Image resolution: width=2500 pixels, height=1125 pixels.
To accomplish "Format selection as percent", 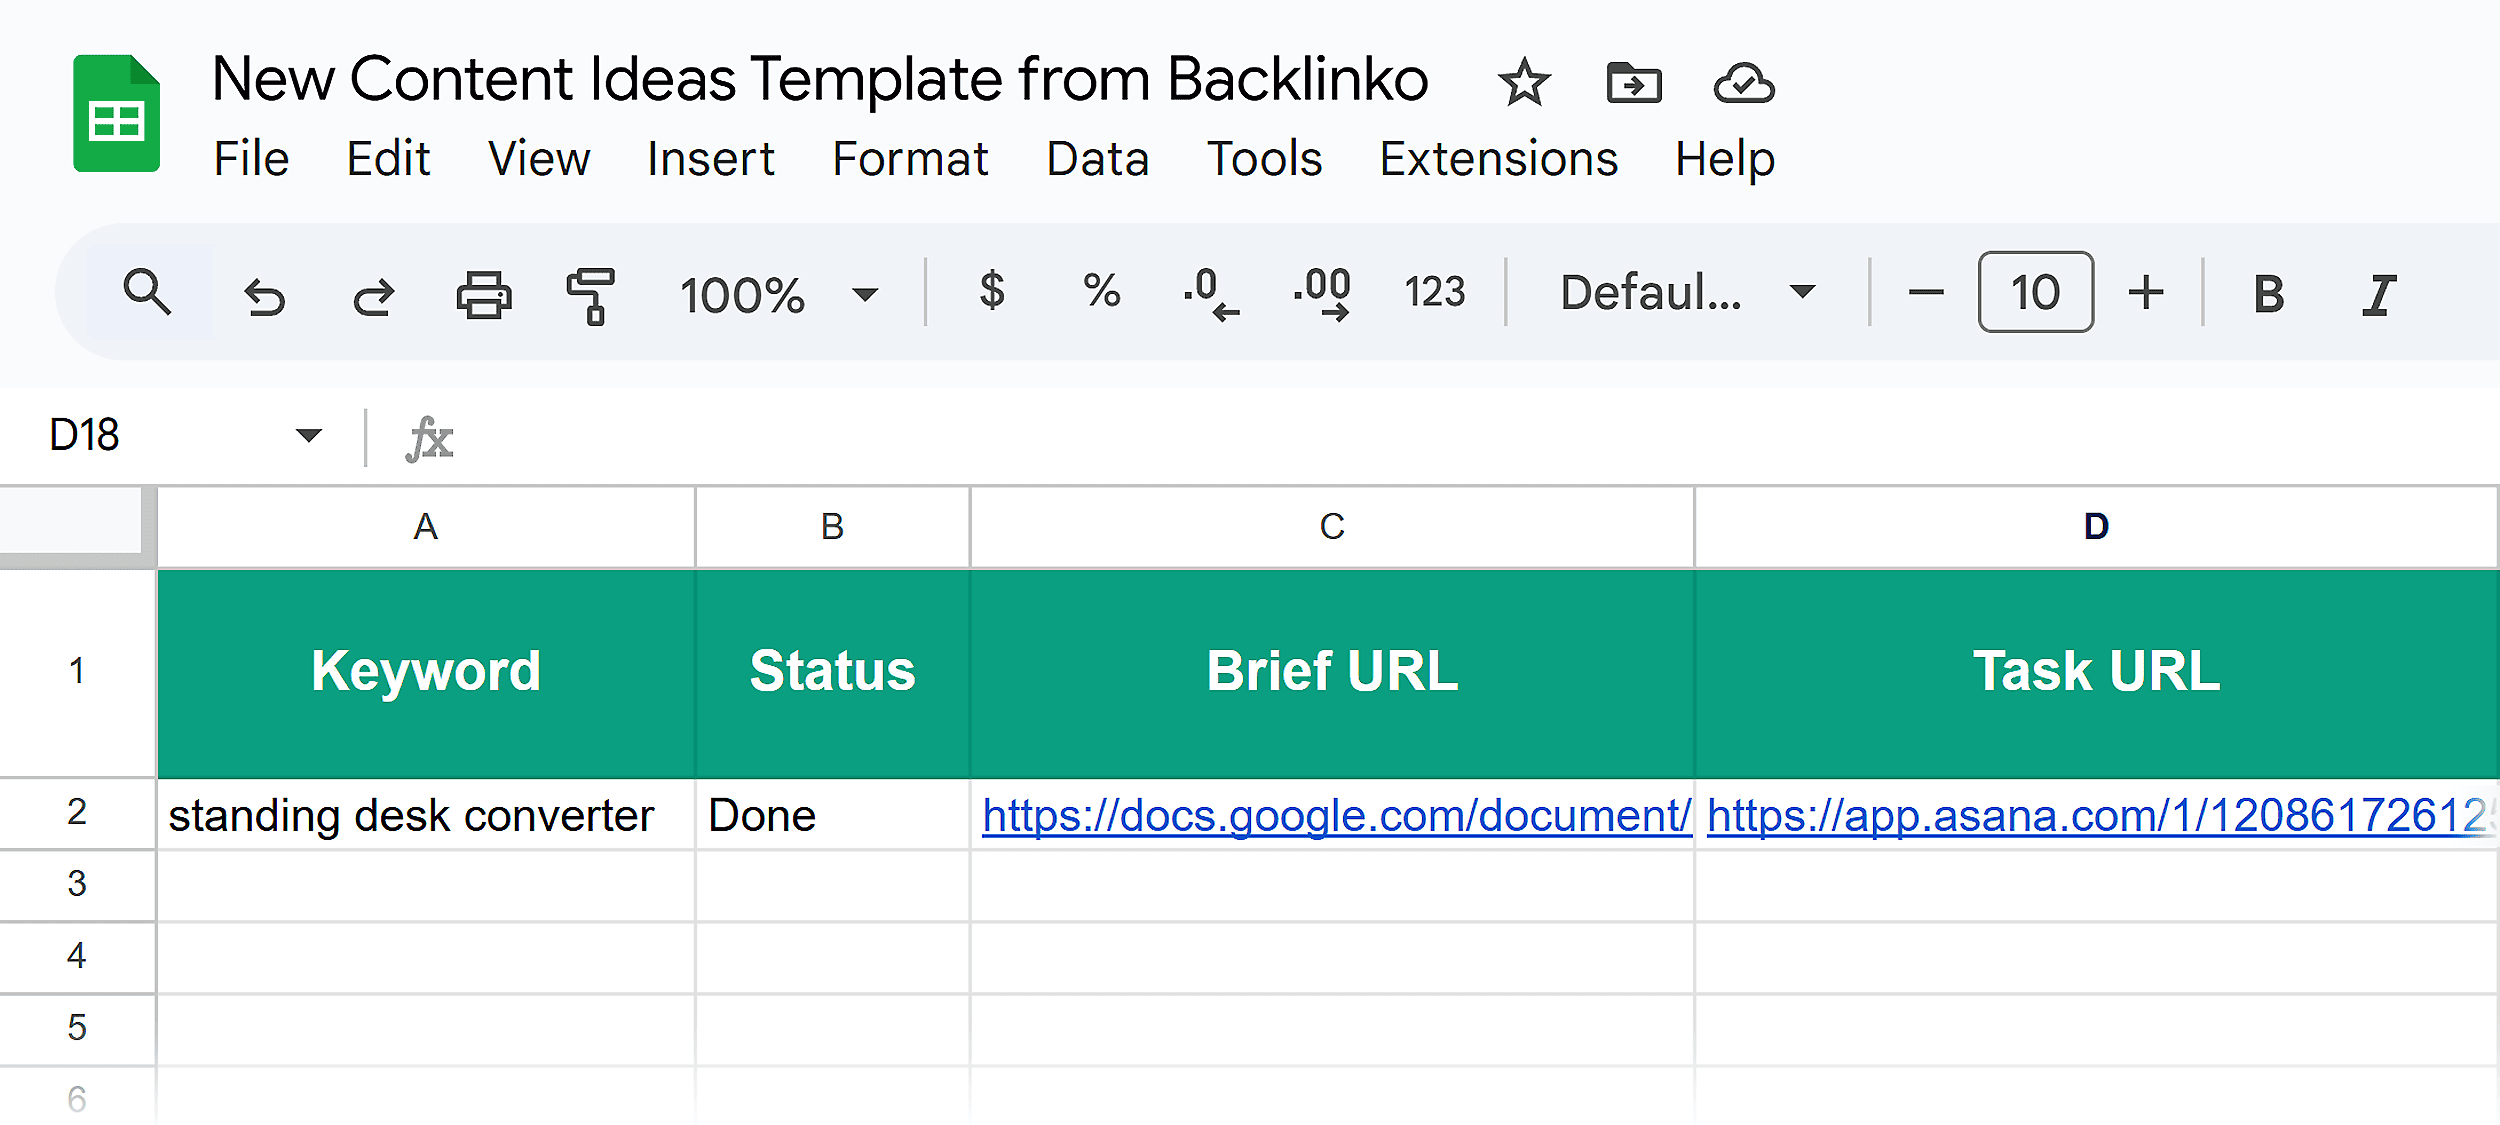I will pyautogui.click(x=1101, y=293).
